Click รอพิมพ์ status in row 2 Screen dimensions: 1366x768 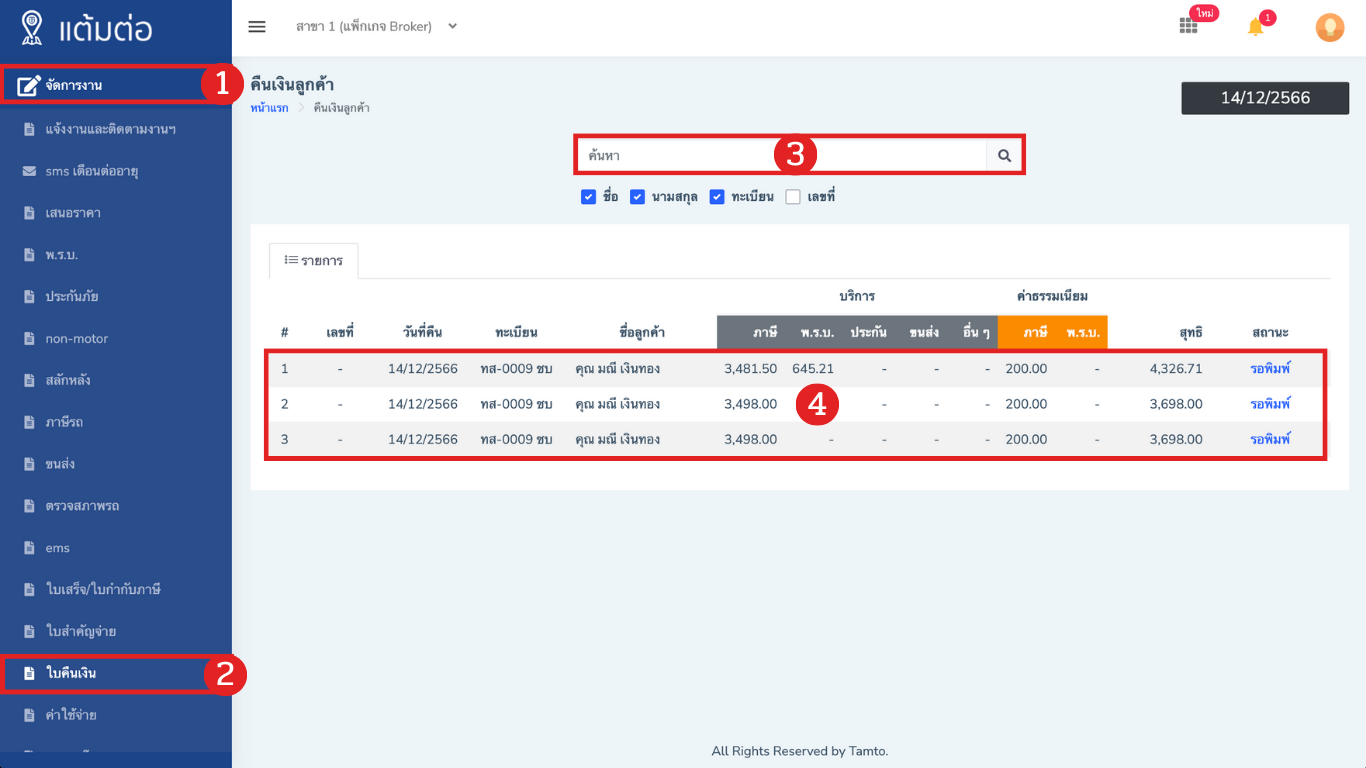pyautogui.click(x=1270, y=404)
